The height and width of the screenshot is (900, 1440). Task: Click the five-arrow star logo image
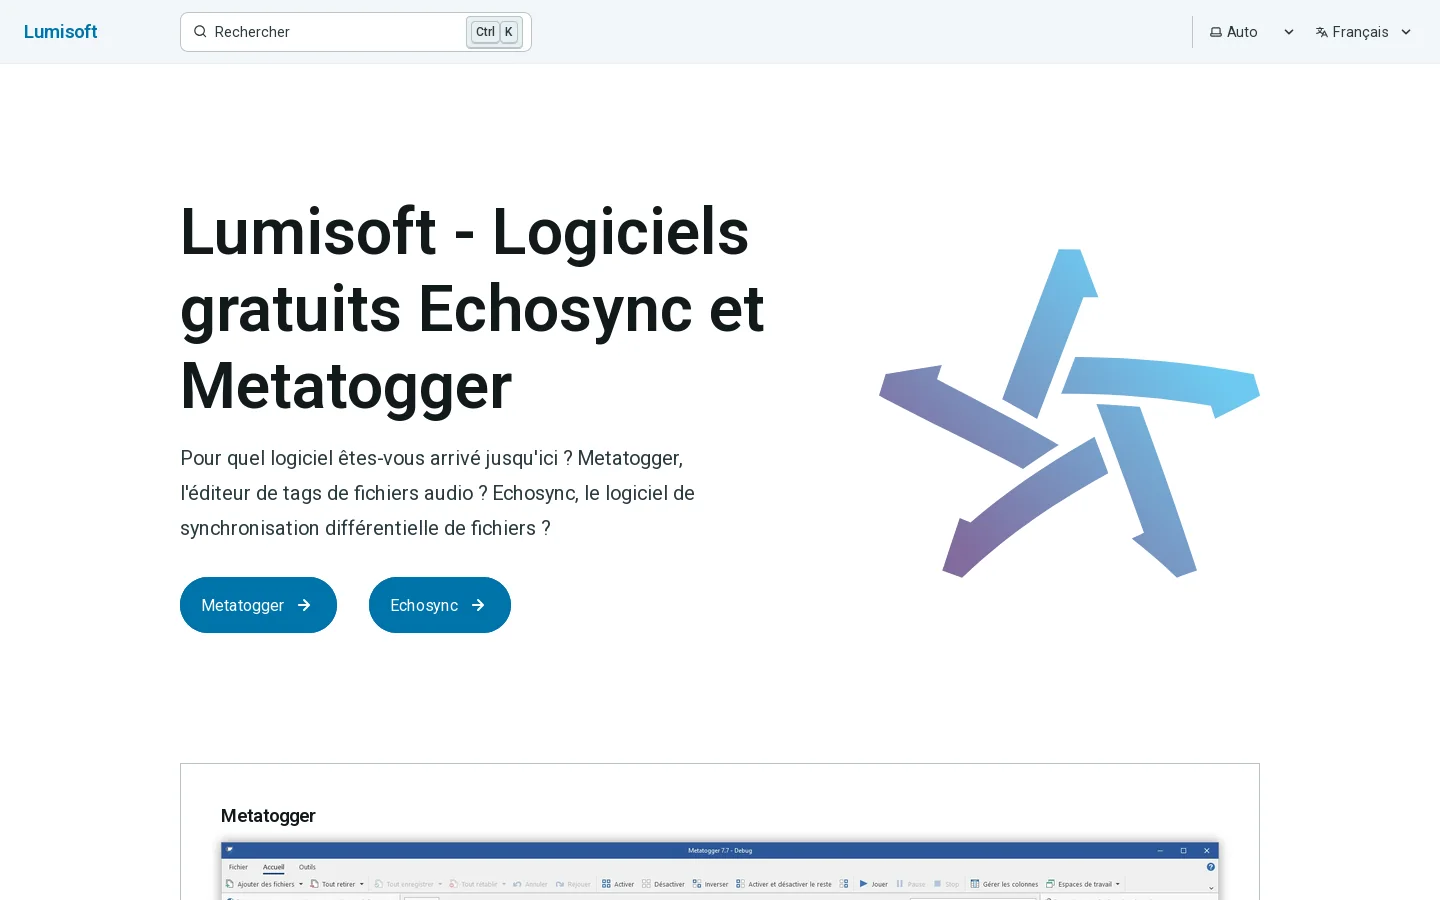point(1069,413)
